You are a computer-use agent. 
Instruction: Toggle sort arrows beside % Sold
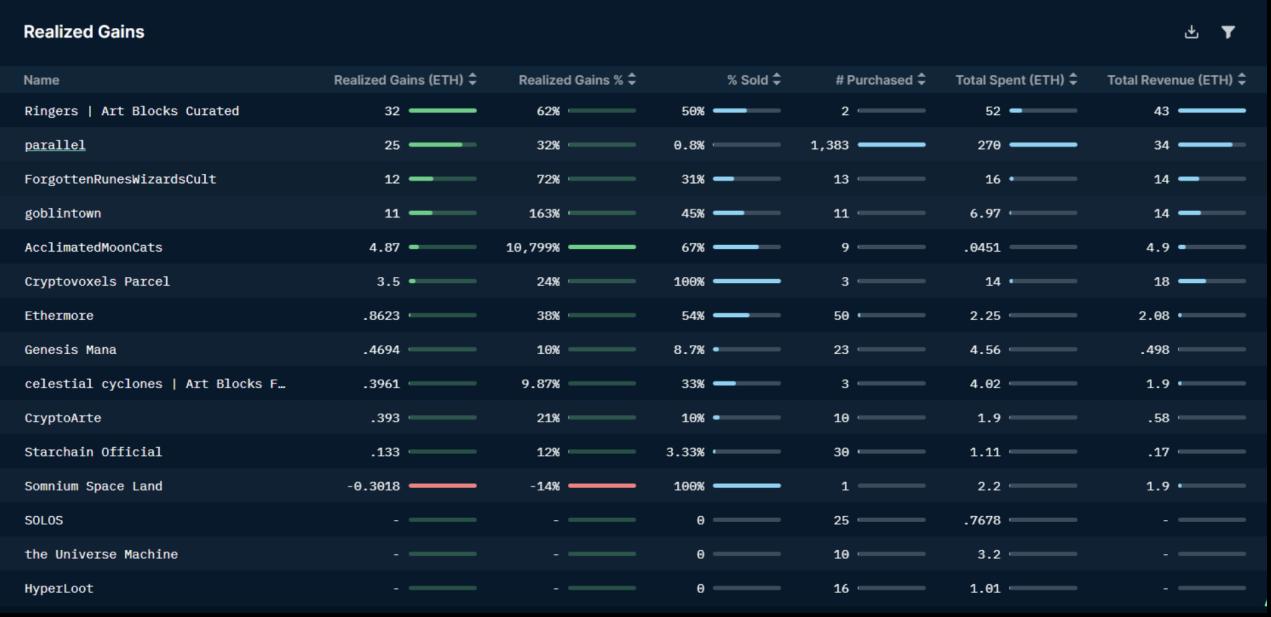(x=776, y=80)
